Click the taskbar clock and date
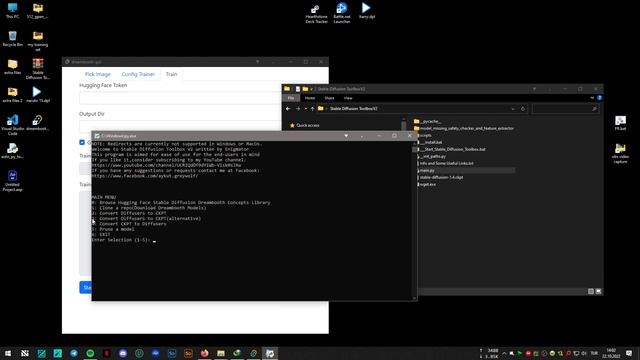The height and width of the screenshot is (360, 640). (x=611, y=353)
